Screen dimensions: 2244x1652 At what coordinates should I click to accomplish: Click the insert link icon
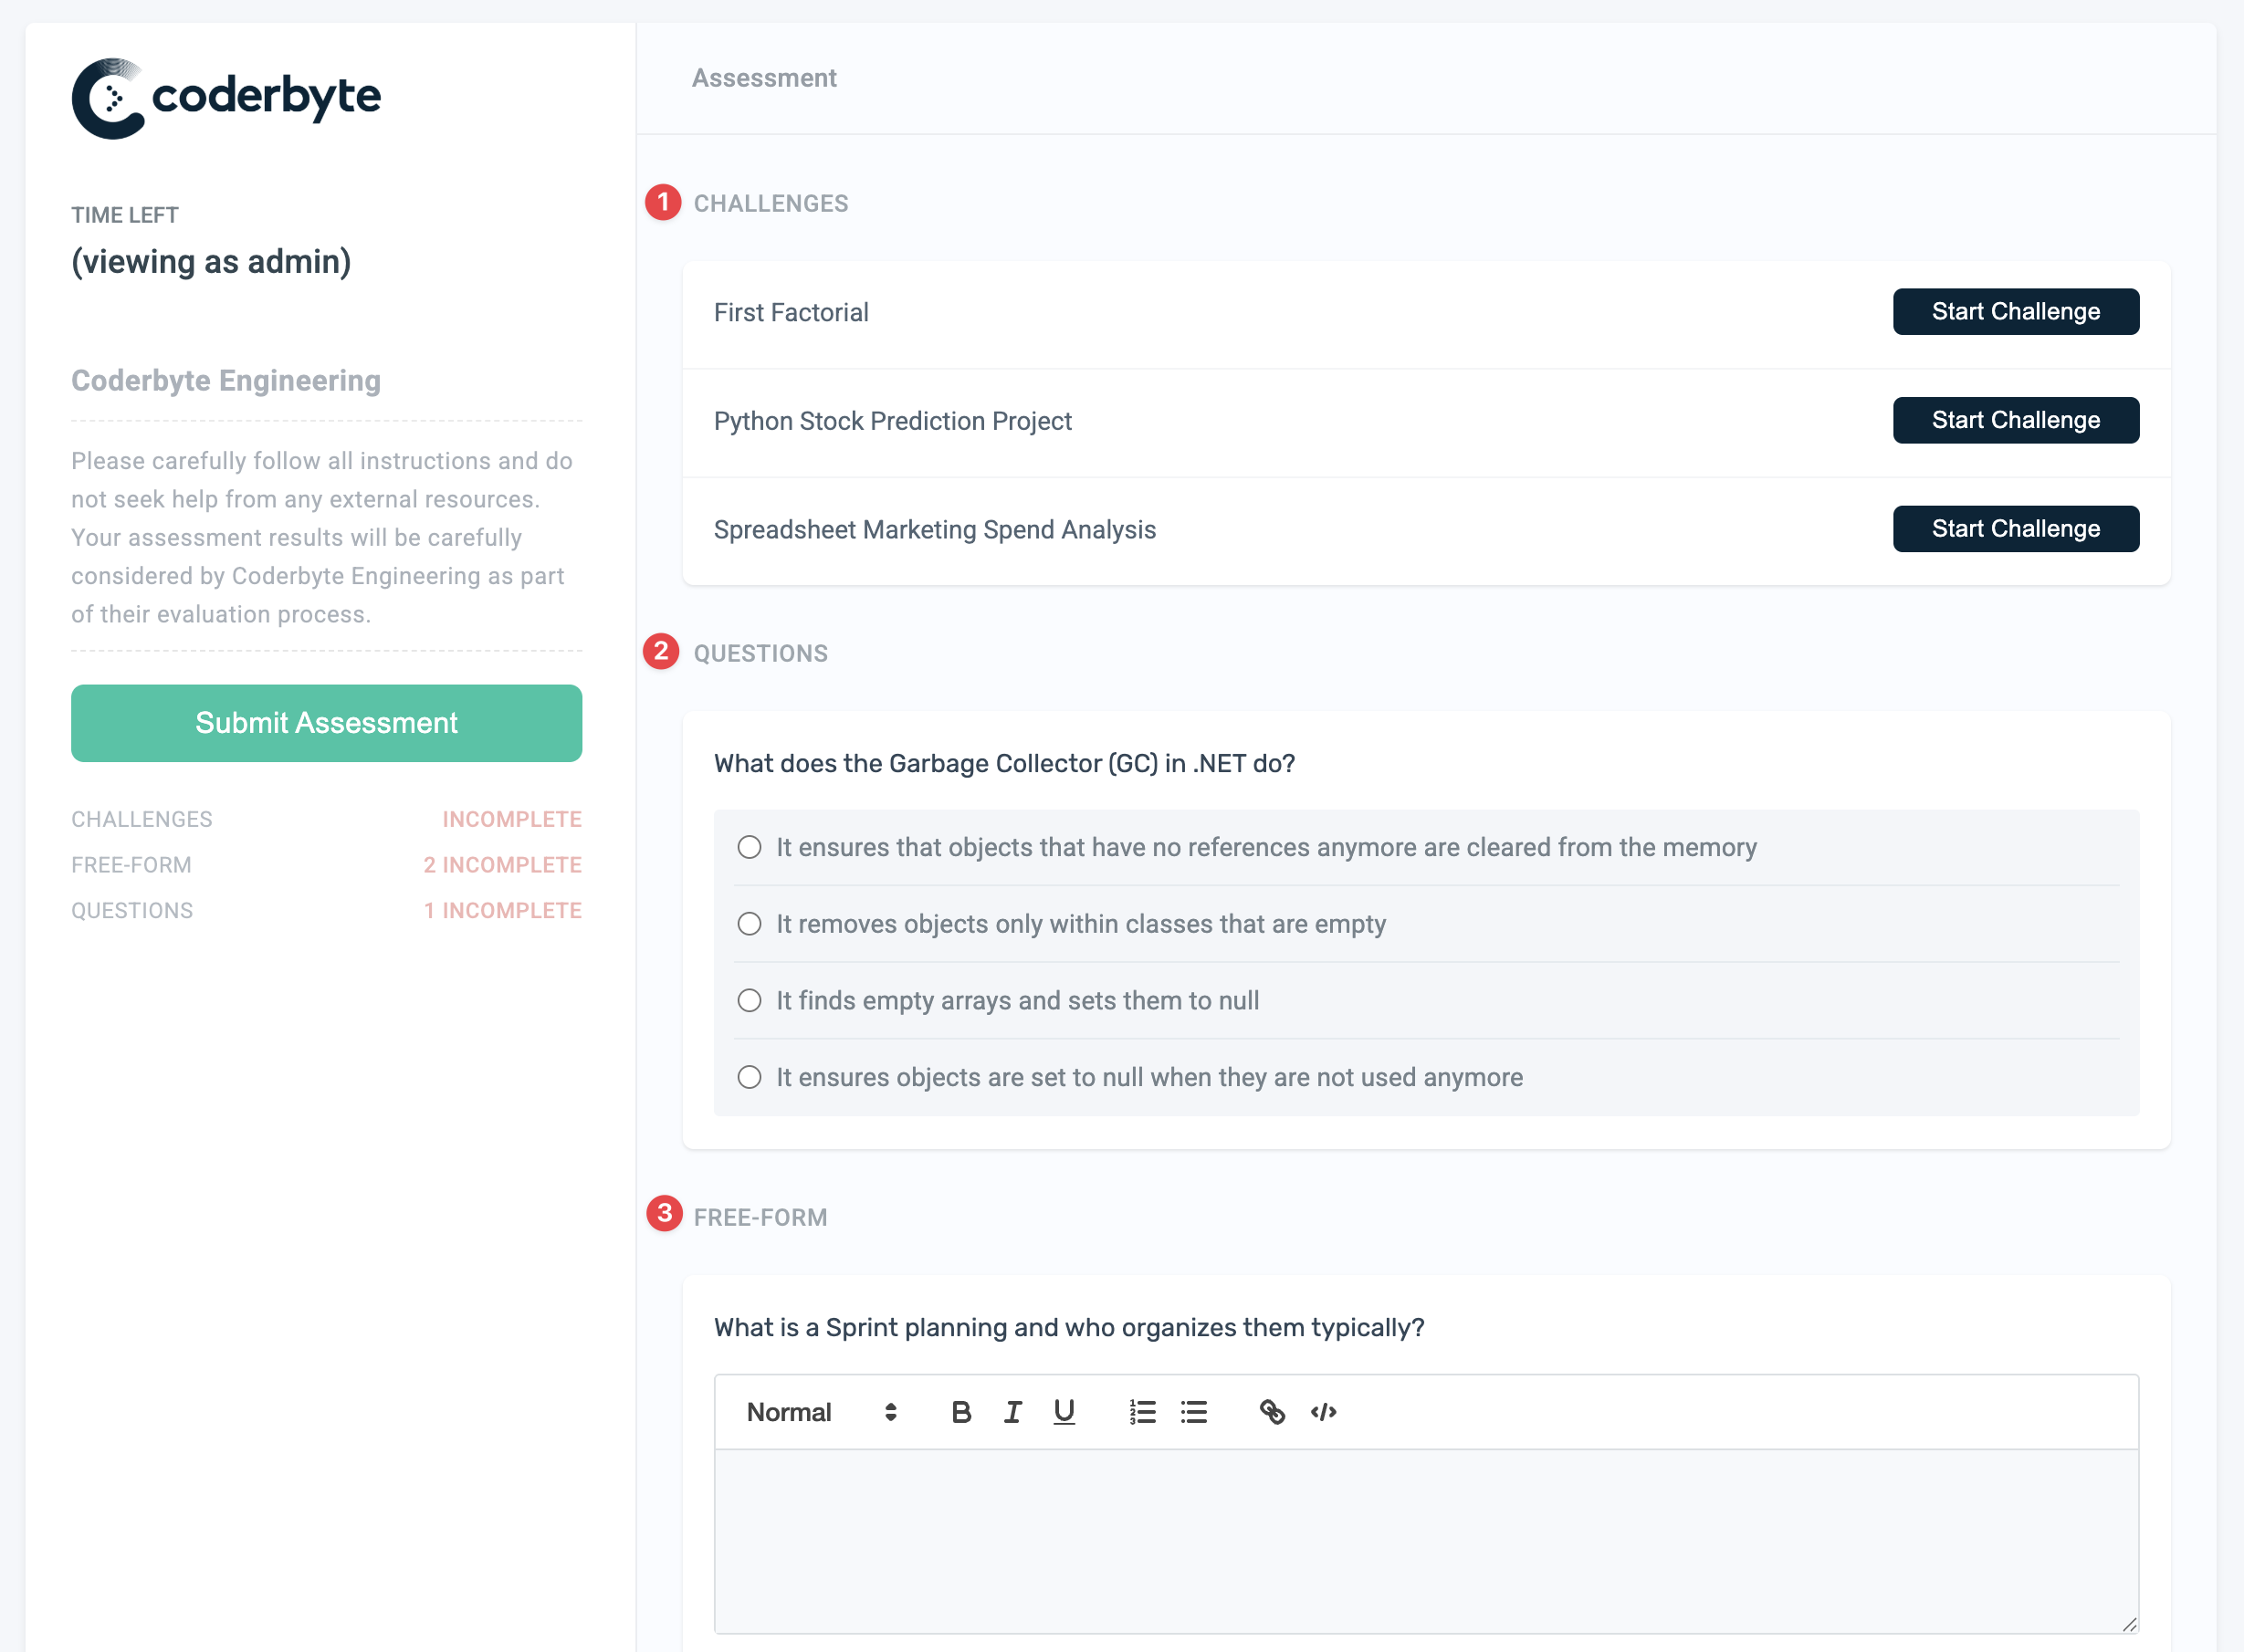(1272, 1412)
